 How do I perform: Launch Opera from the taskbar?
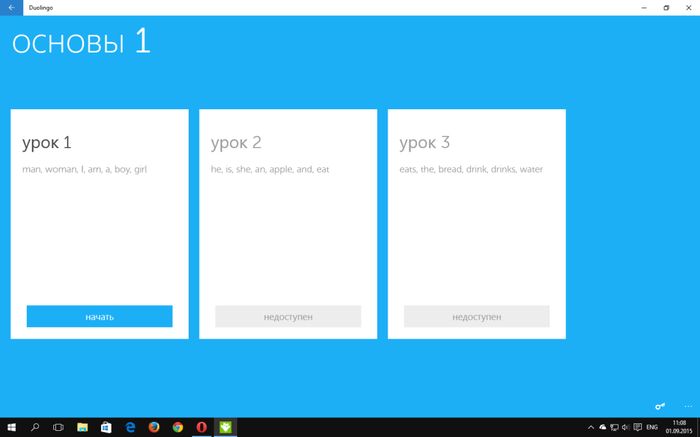[x=201, y=427]
